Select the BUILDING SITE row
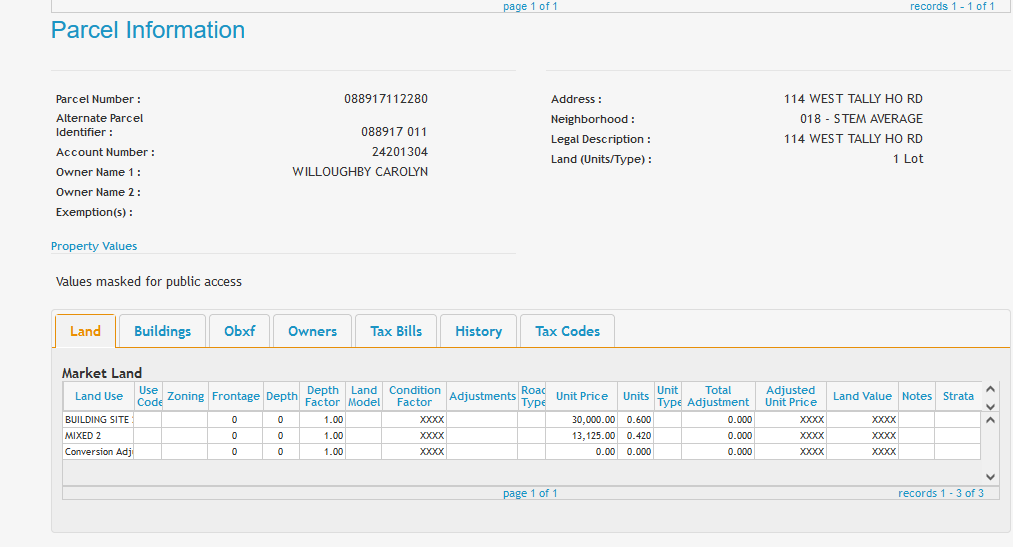Screen dimensions: 1013x547 pos(522,420)
